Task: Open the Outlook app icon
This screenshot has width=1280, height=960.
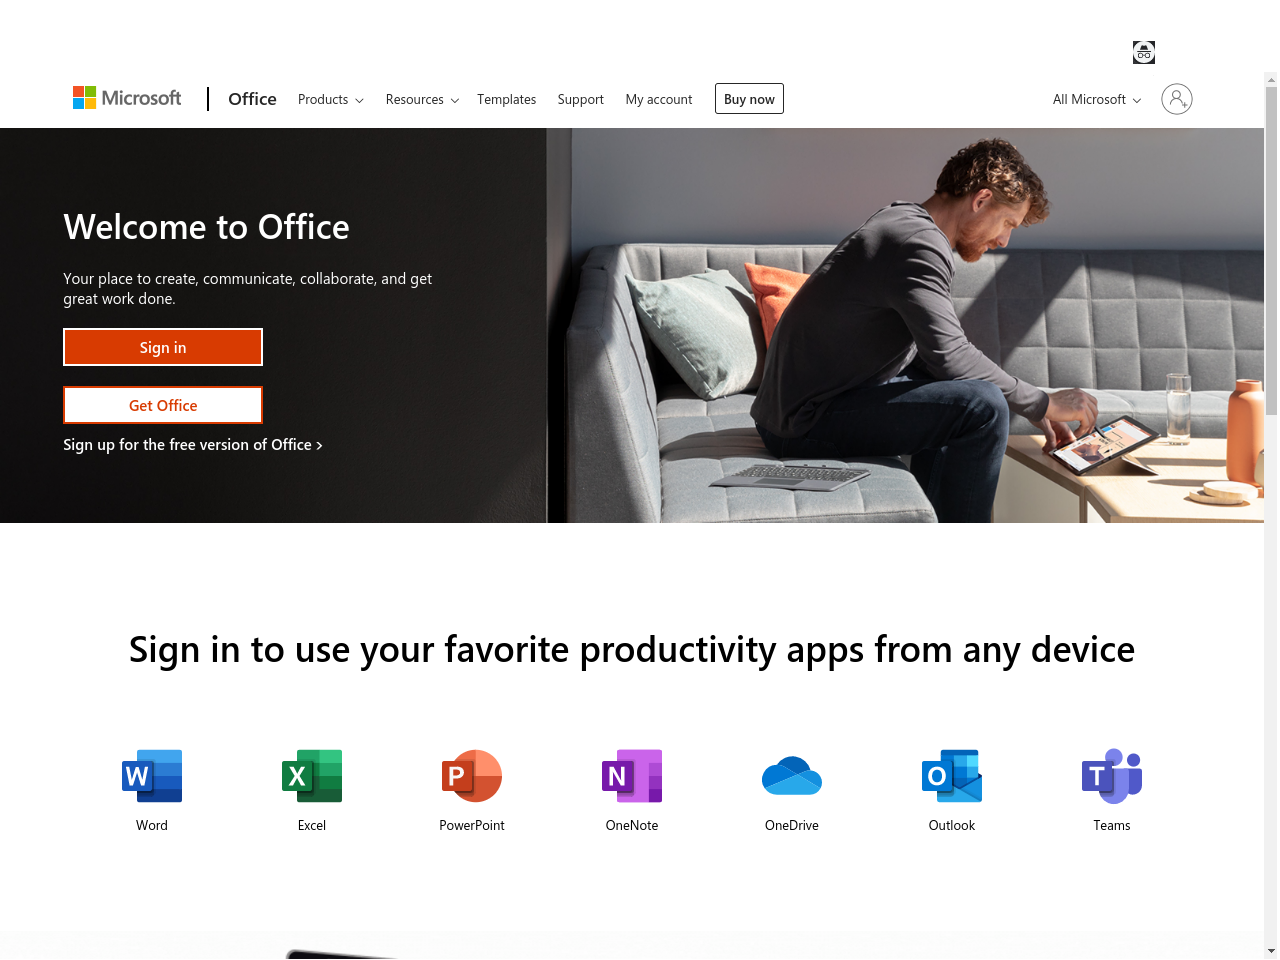Action: pyautogui.click(x=952, y=776)
